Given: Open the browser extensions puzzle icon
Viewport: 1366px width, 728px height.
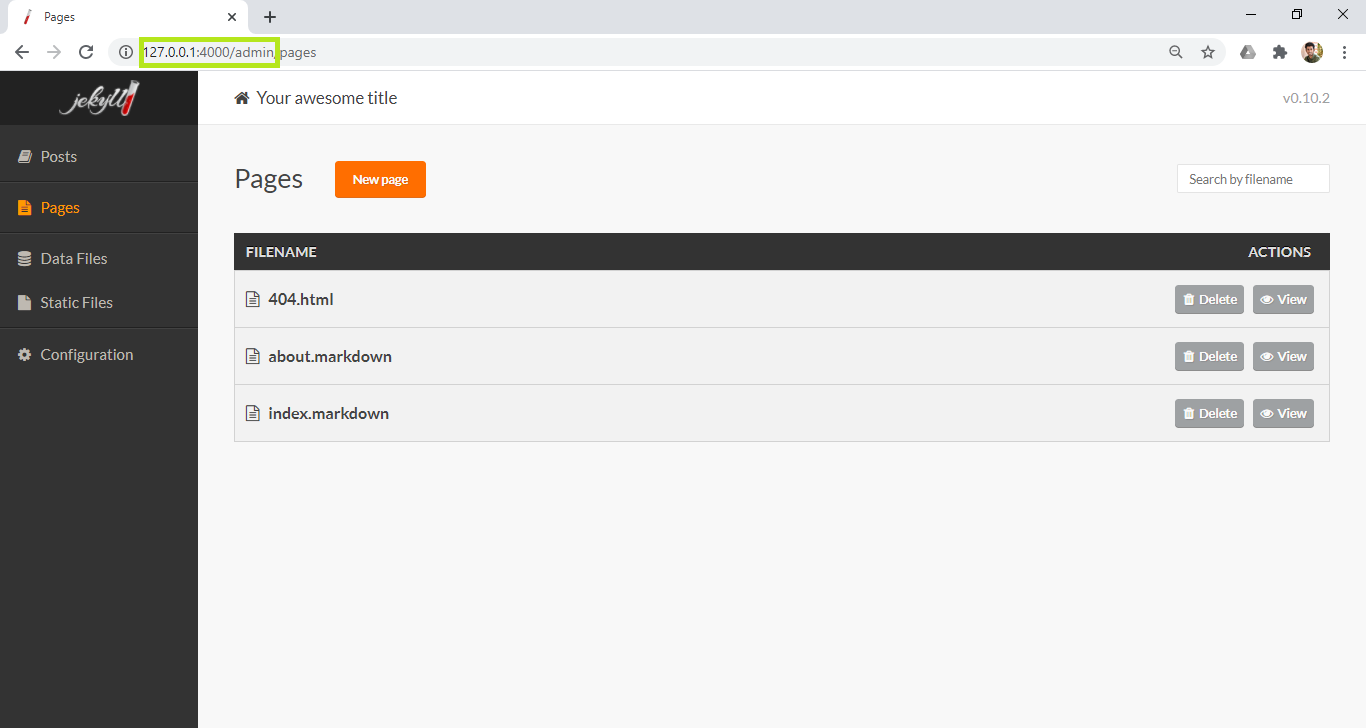Looking at the screenshot, I should tap(1279, 52).
